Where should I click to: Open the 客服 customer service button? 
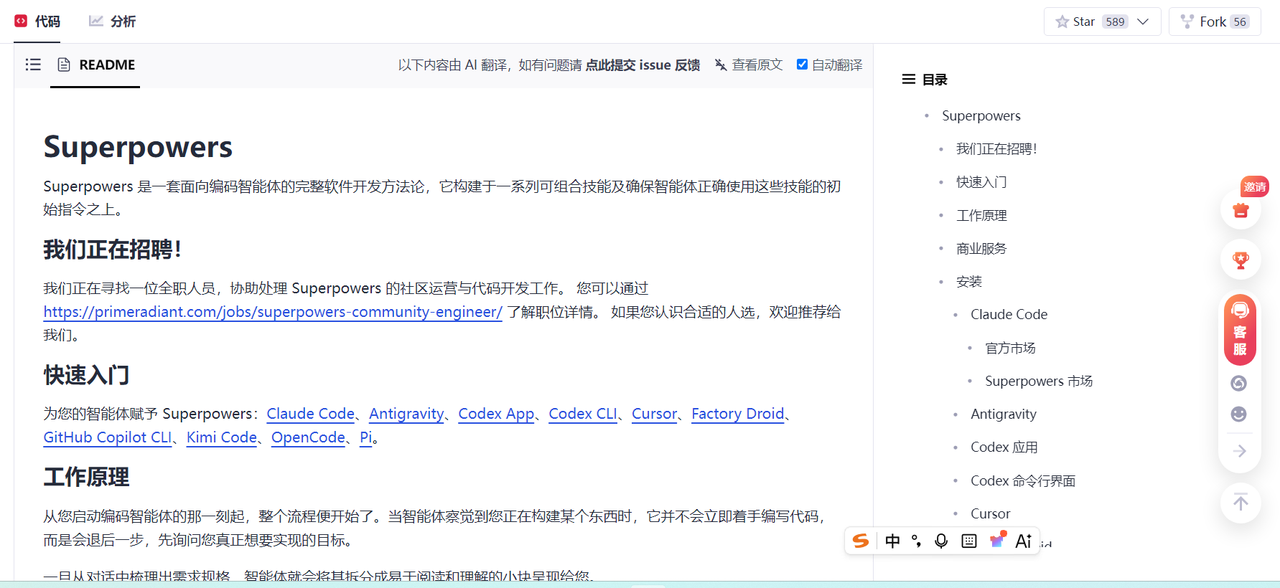point(1240,330)
